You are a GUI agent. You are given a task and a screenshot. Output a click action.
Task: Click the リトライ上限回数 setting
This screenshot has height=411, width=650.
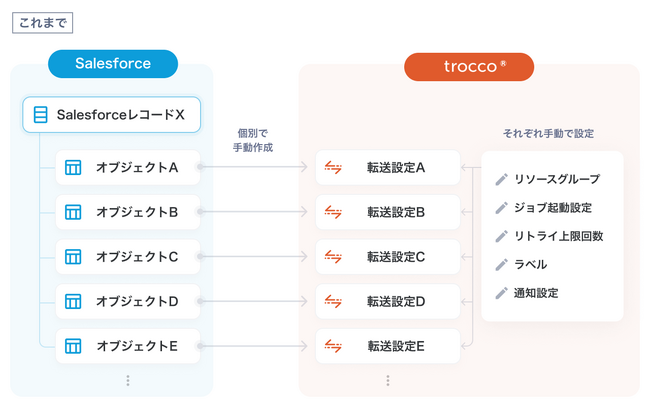tap(556, 236)
